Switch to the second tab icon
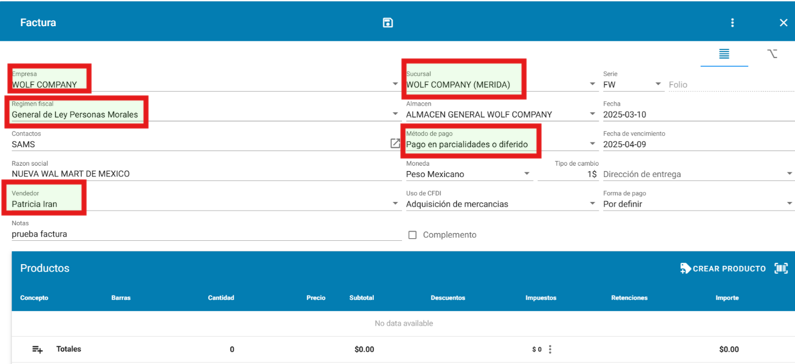795x364 pixels. coord(772,54)
